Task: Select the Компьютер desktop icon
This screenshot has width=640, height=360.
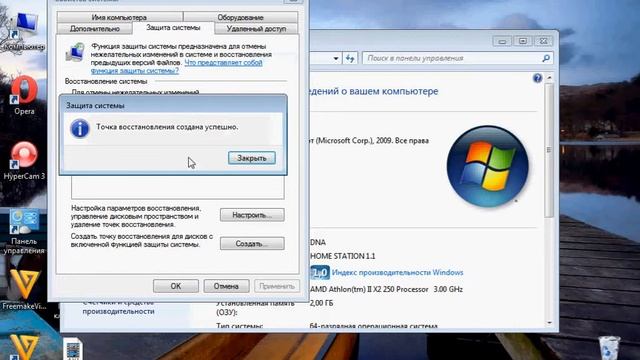Action: click(x=24, y=31)
